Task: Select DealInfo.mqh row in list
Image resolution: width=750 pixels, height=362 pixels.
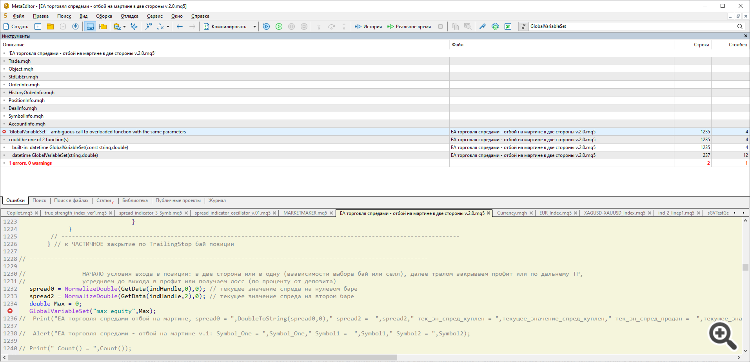Action: tap(375, 108)
